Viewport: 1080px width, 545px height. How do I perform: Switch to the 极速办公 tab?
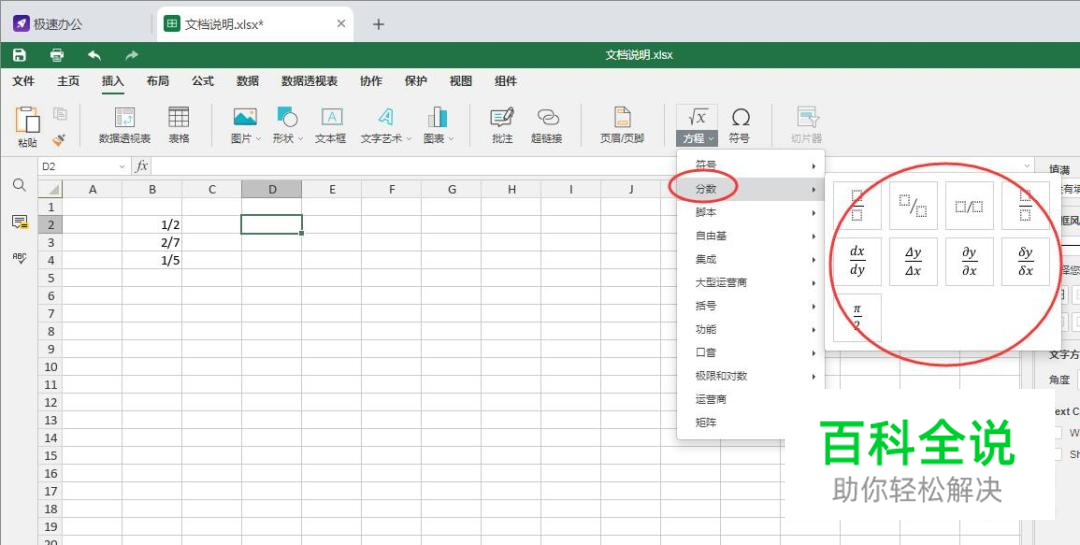[48, 24]
